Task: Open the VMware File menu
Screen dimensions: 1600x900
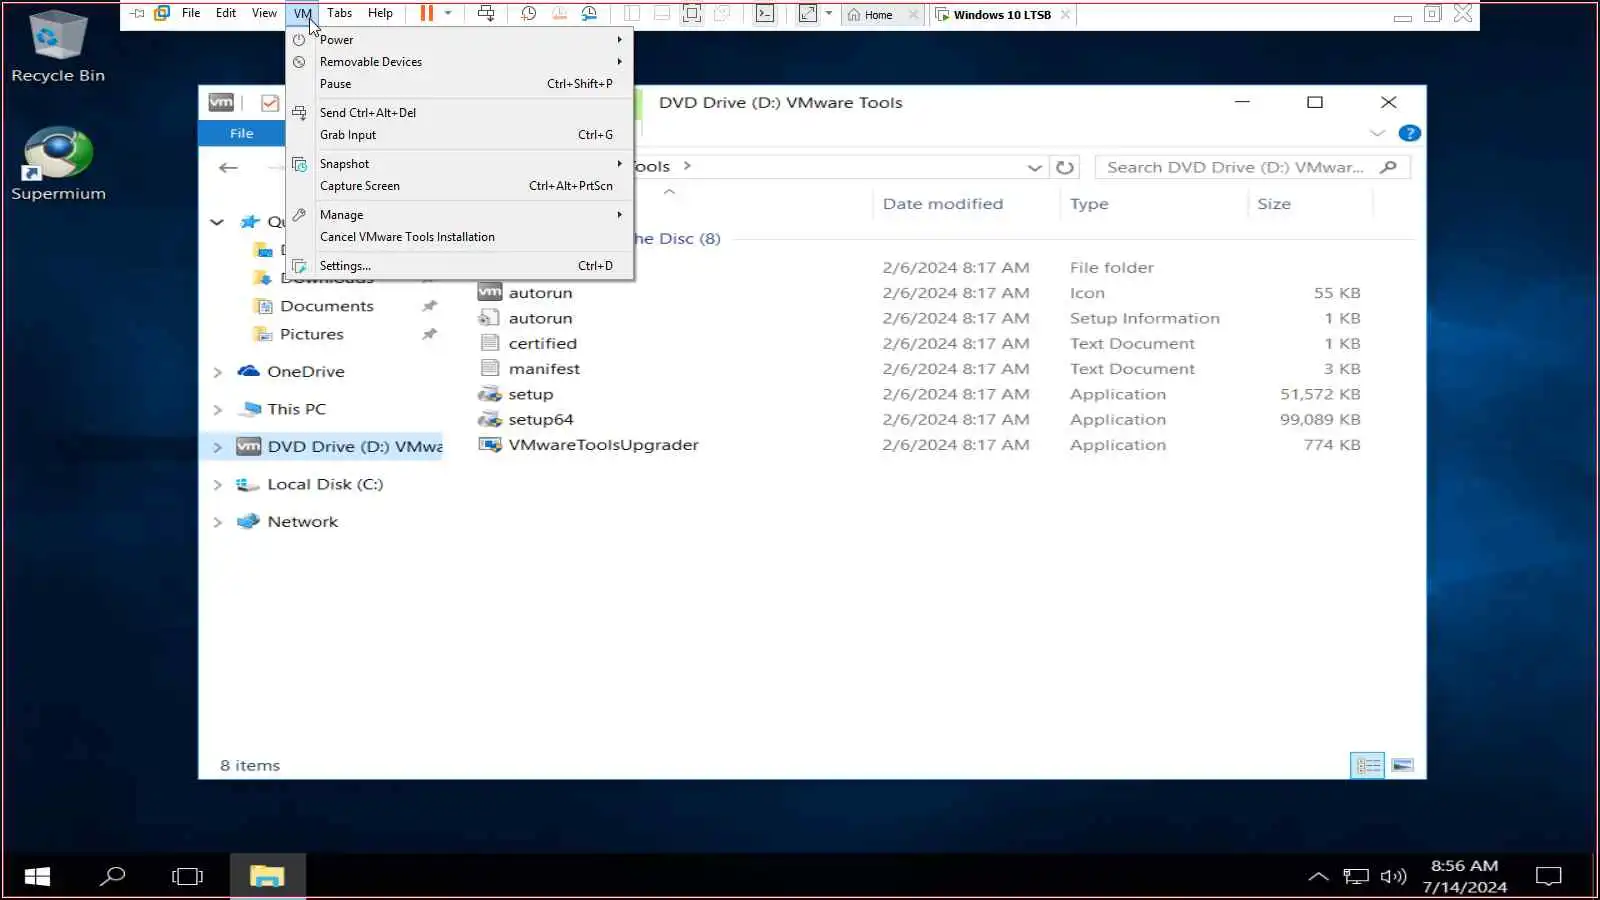Action: click(x=191, y=13)
